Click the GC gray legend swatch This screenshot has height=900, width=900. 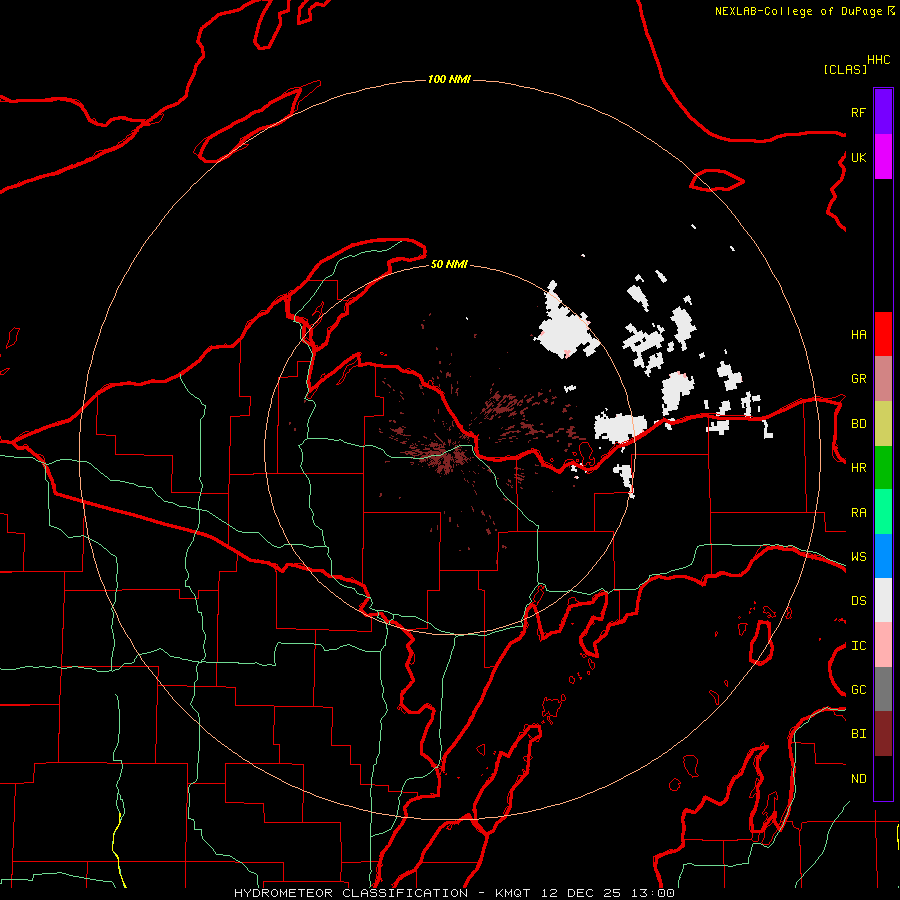pyautogui.click(x=883, y=689)
